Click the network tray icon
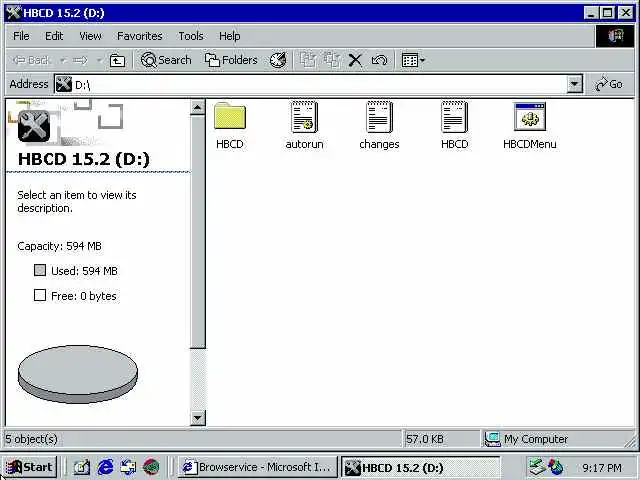 coord(536,467)
